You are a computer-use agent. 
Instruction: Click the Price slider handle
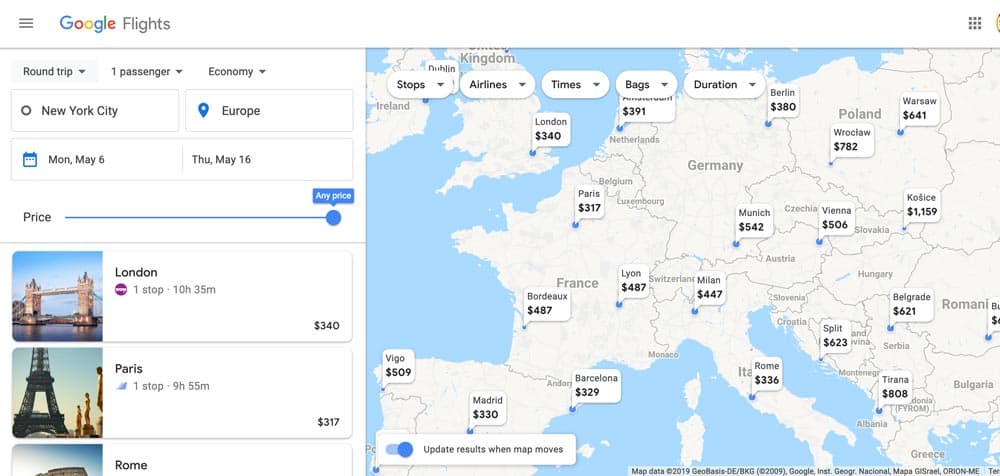pos(333,217)
